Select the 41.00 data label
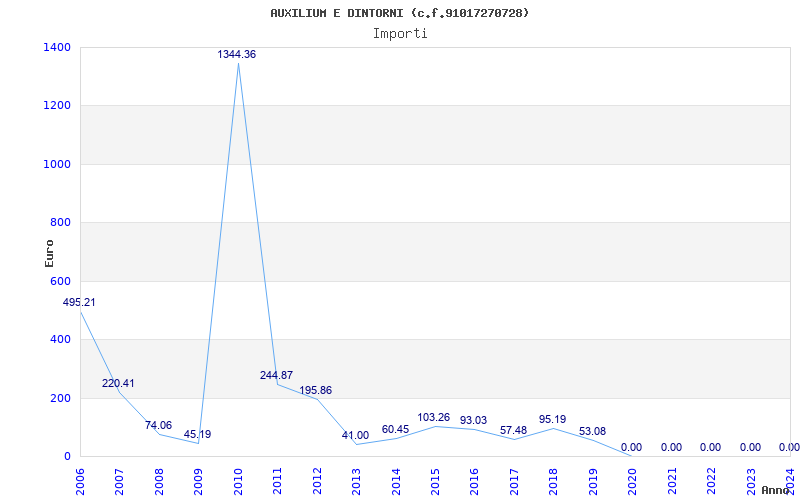The width and height of the screenshot is (800, 500). 355,435
